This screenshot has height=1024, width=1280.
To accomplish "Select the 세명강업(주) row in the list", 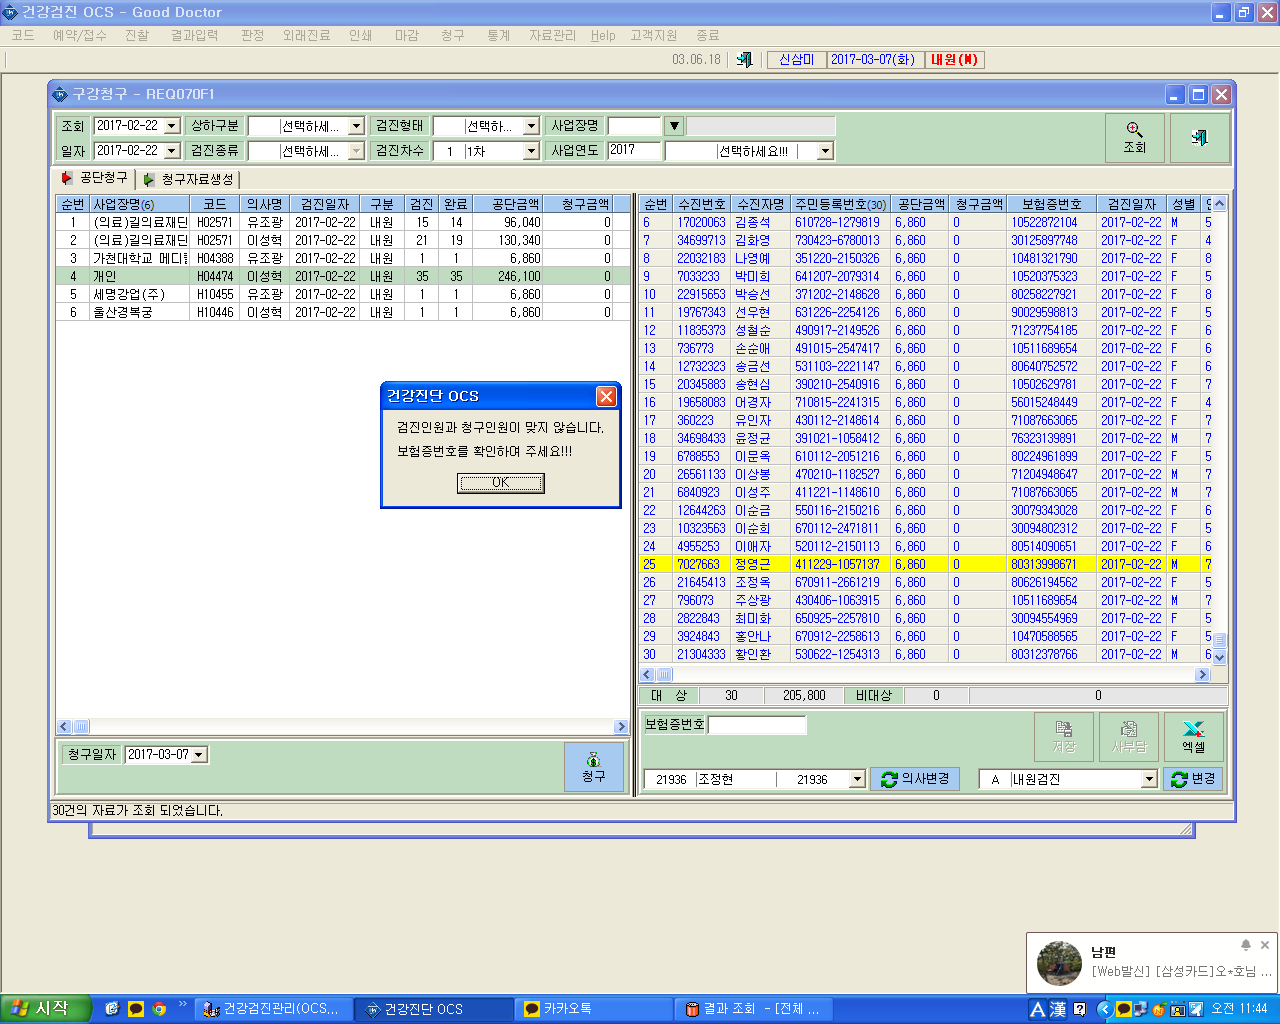I will pos(344,294).
